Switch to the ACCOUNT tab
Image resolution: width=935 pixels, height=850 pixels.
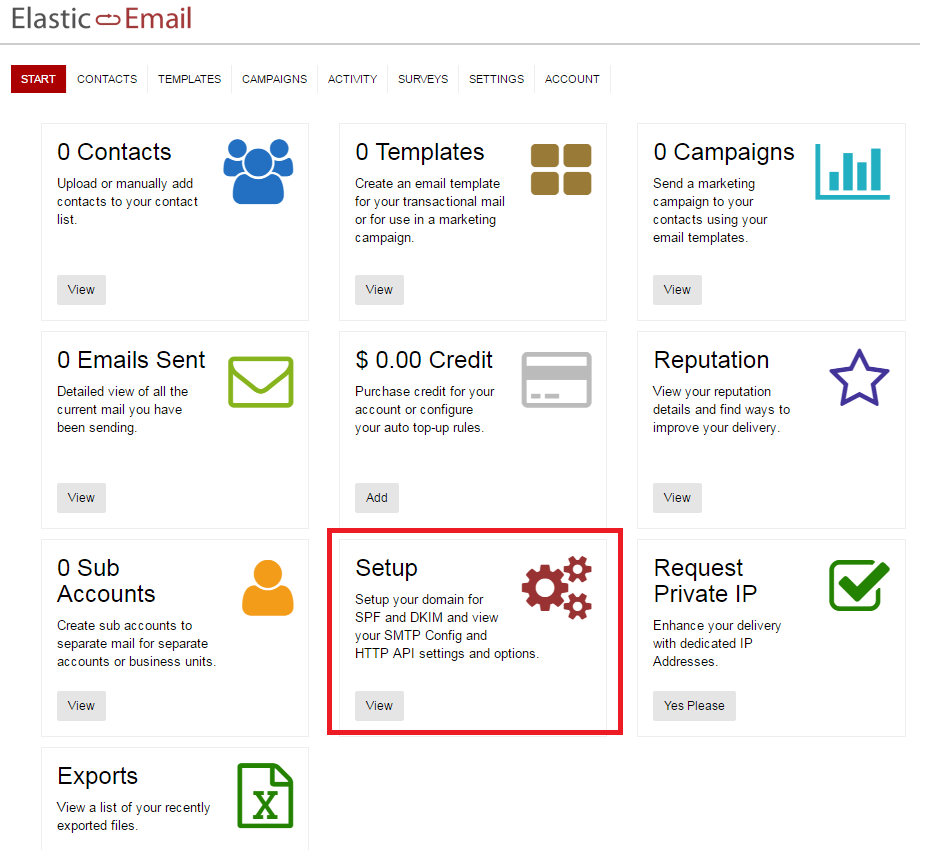tap(572, 79)
